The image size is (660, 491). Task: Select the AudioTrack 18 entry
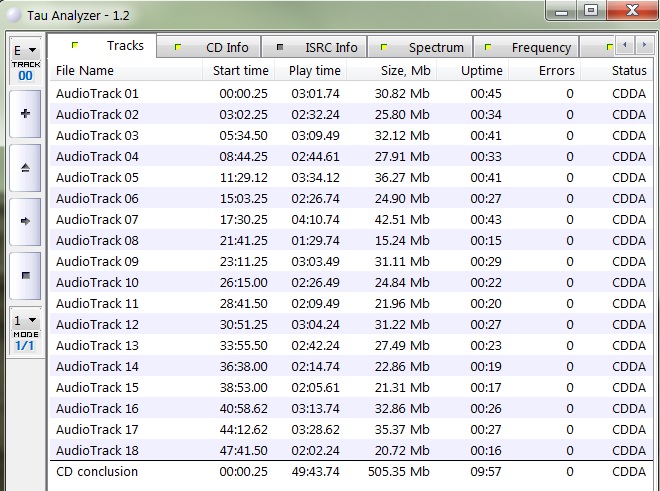point(97,450)
